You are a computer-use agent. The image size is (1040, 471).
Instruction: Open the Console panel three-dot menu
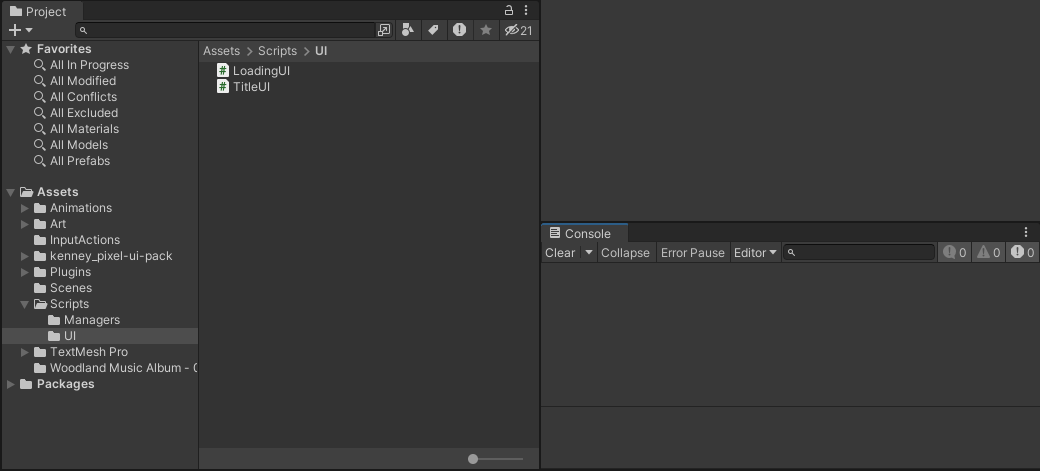[x=1025, y=232]
